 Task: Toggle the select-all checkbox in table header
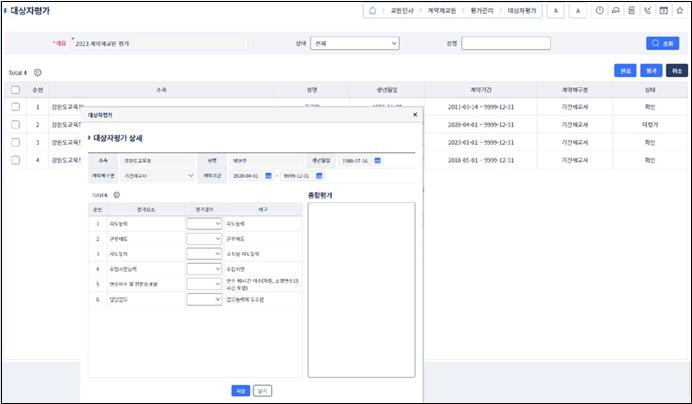coord(15,90)
